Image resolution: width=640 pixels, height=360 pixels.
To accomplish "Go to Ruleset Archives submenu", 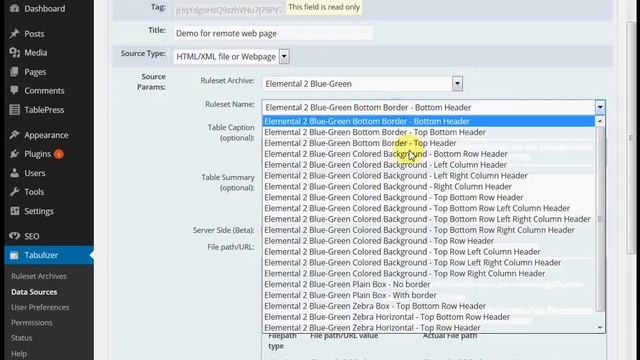I will coord(39,276).
